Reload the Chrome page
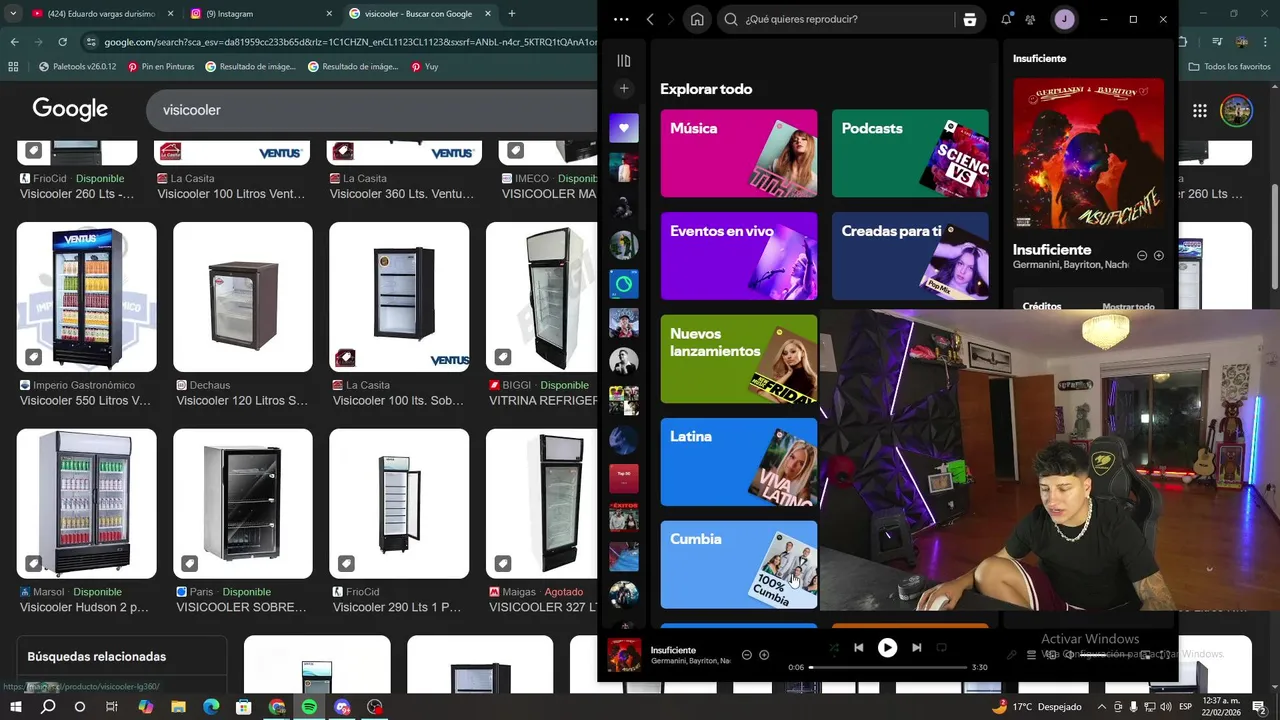 (x=62, y=42)
